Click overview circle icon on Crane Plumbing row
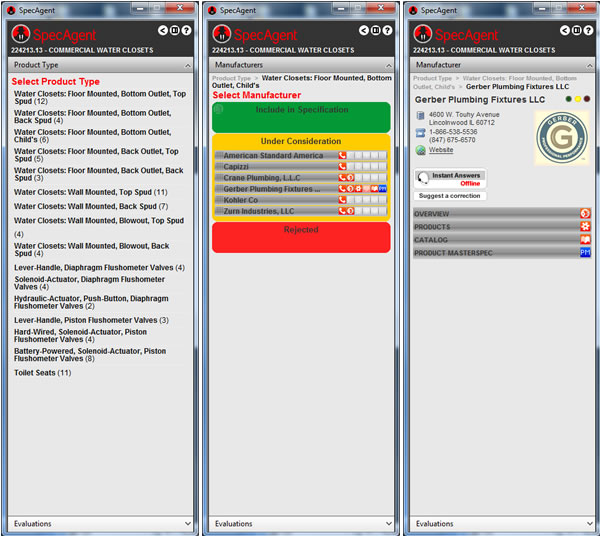Image resolution: width=600 pixels, height=536 pixels. coord(351,178)
